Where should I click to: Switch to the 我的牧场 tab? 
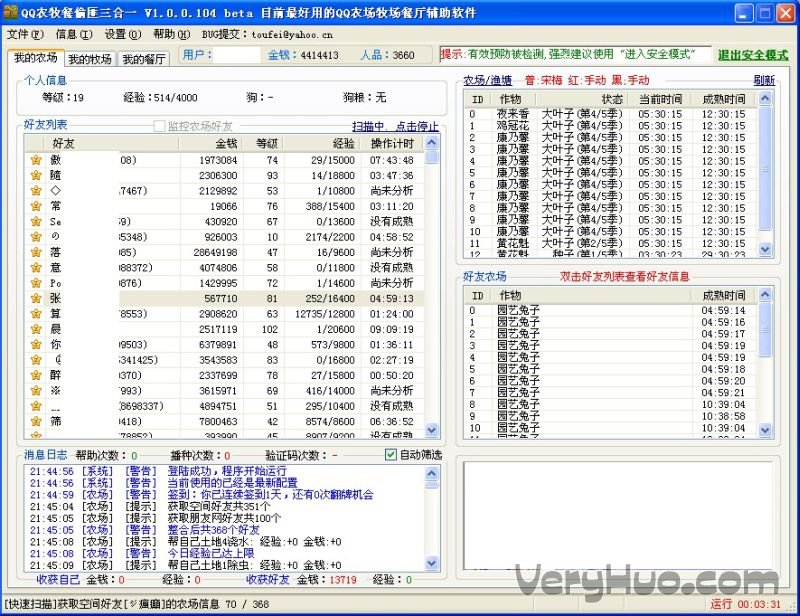[90, 59]
